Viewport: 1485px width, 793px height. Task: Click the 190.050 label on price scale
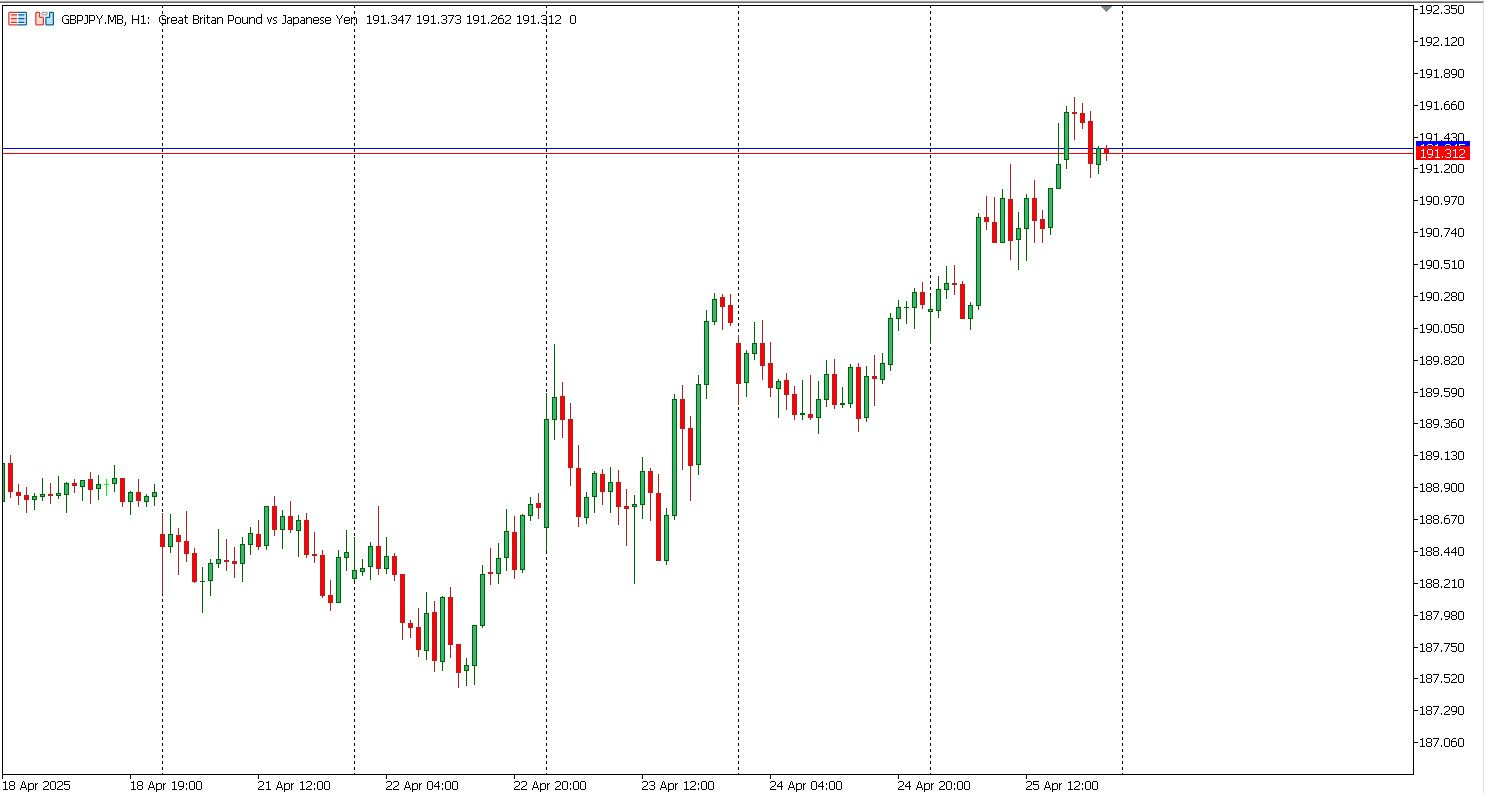point(1442,329)
